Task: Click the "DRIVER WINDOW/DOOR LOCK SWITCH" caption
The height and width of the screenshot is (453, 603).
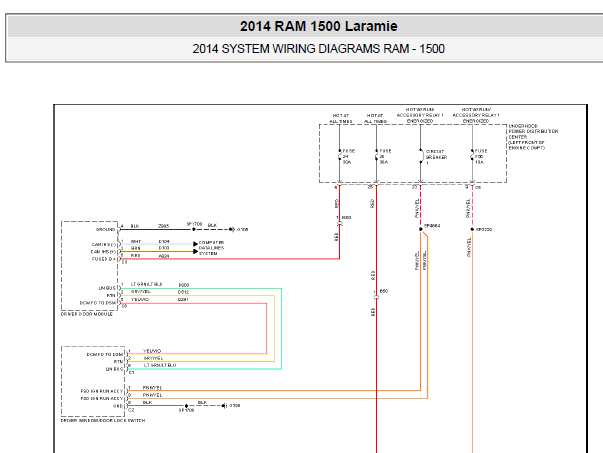Action: point(103,421)
